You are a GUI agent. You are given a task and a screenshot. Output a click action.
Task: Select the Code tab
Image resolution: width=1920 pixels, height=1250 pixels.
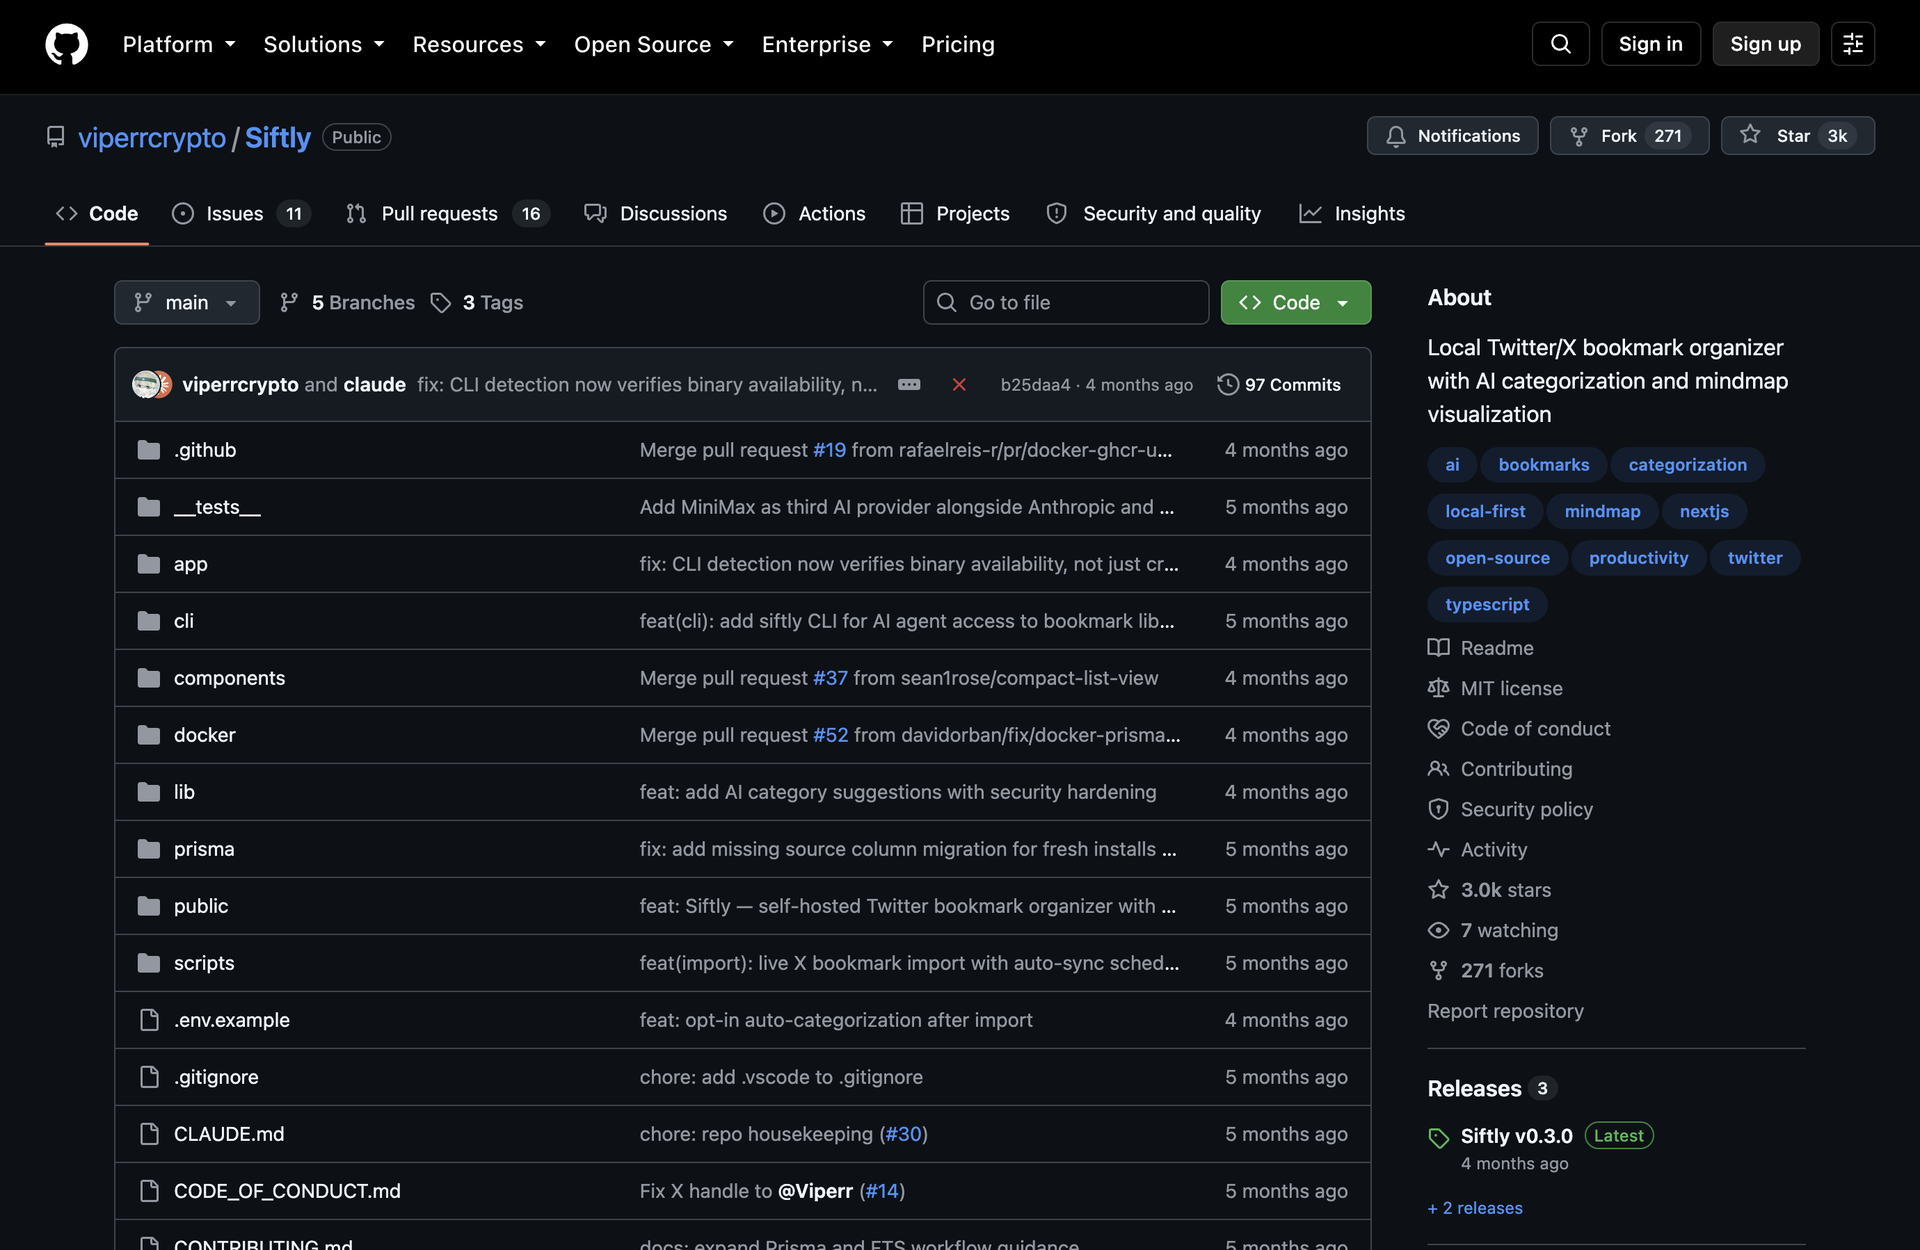click(97, 214)
